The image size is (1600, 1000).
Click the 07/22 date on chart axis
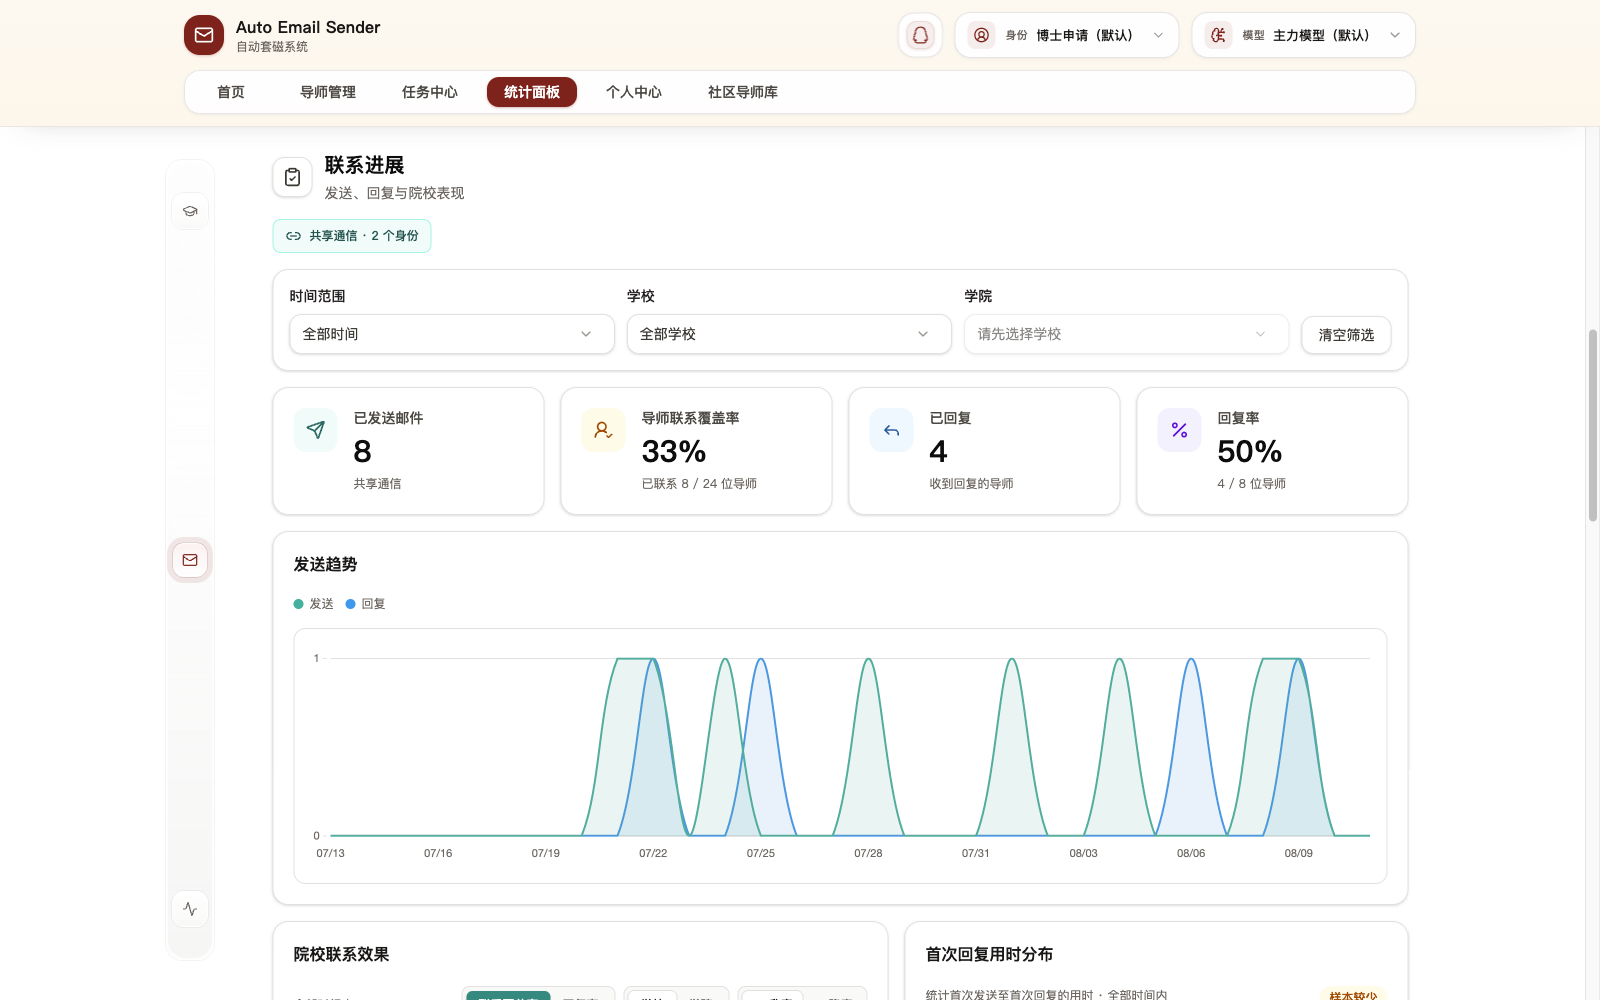pyautogui.click(x=653, y=853)
